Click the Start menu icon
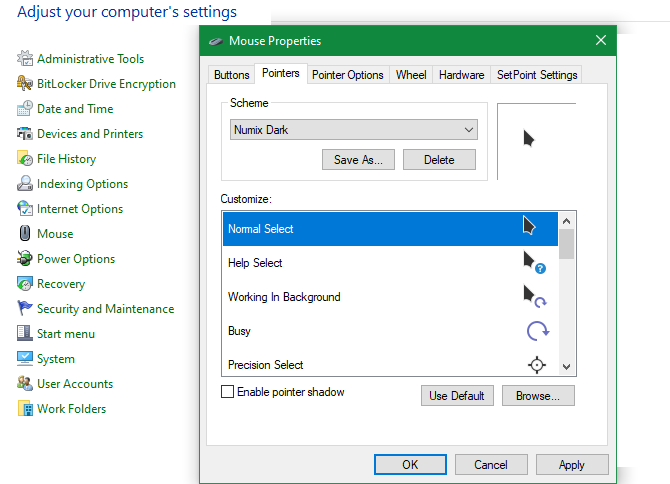The width and height of the screenshot is (670, 484). click(x=25, y=333)
